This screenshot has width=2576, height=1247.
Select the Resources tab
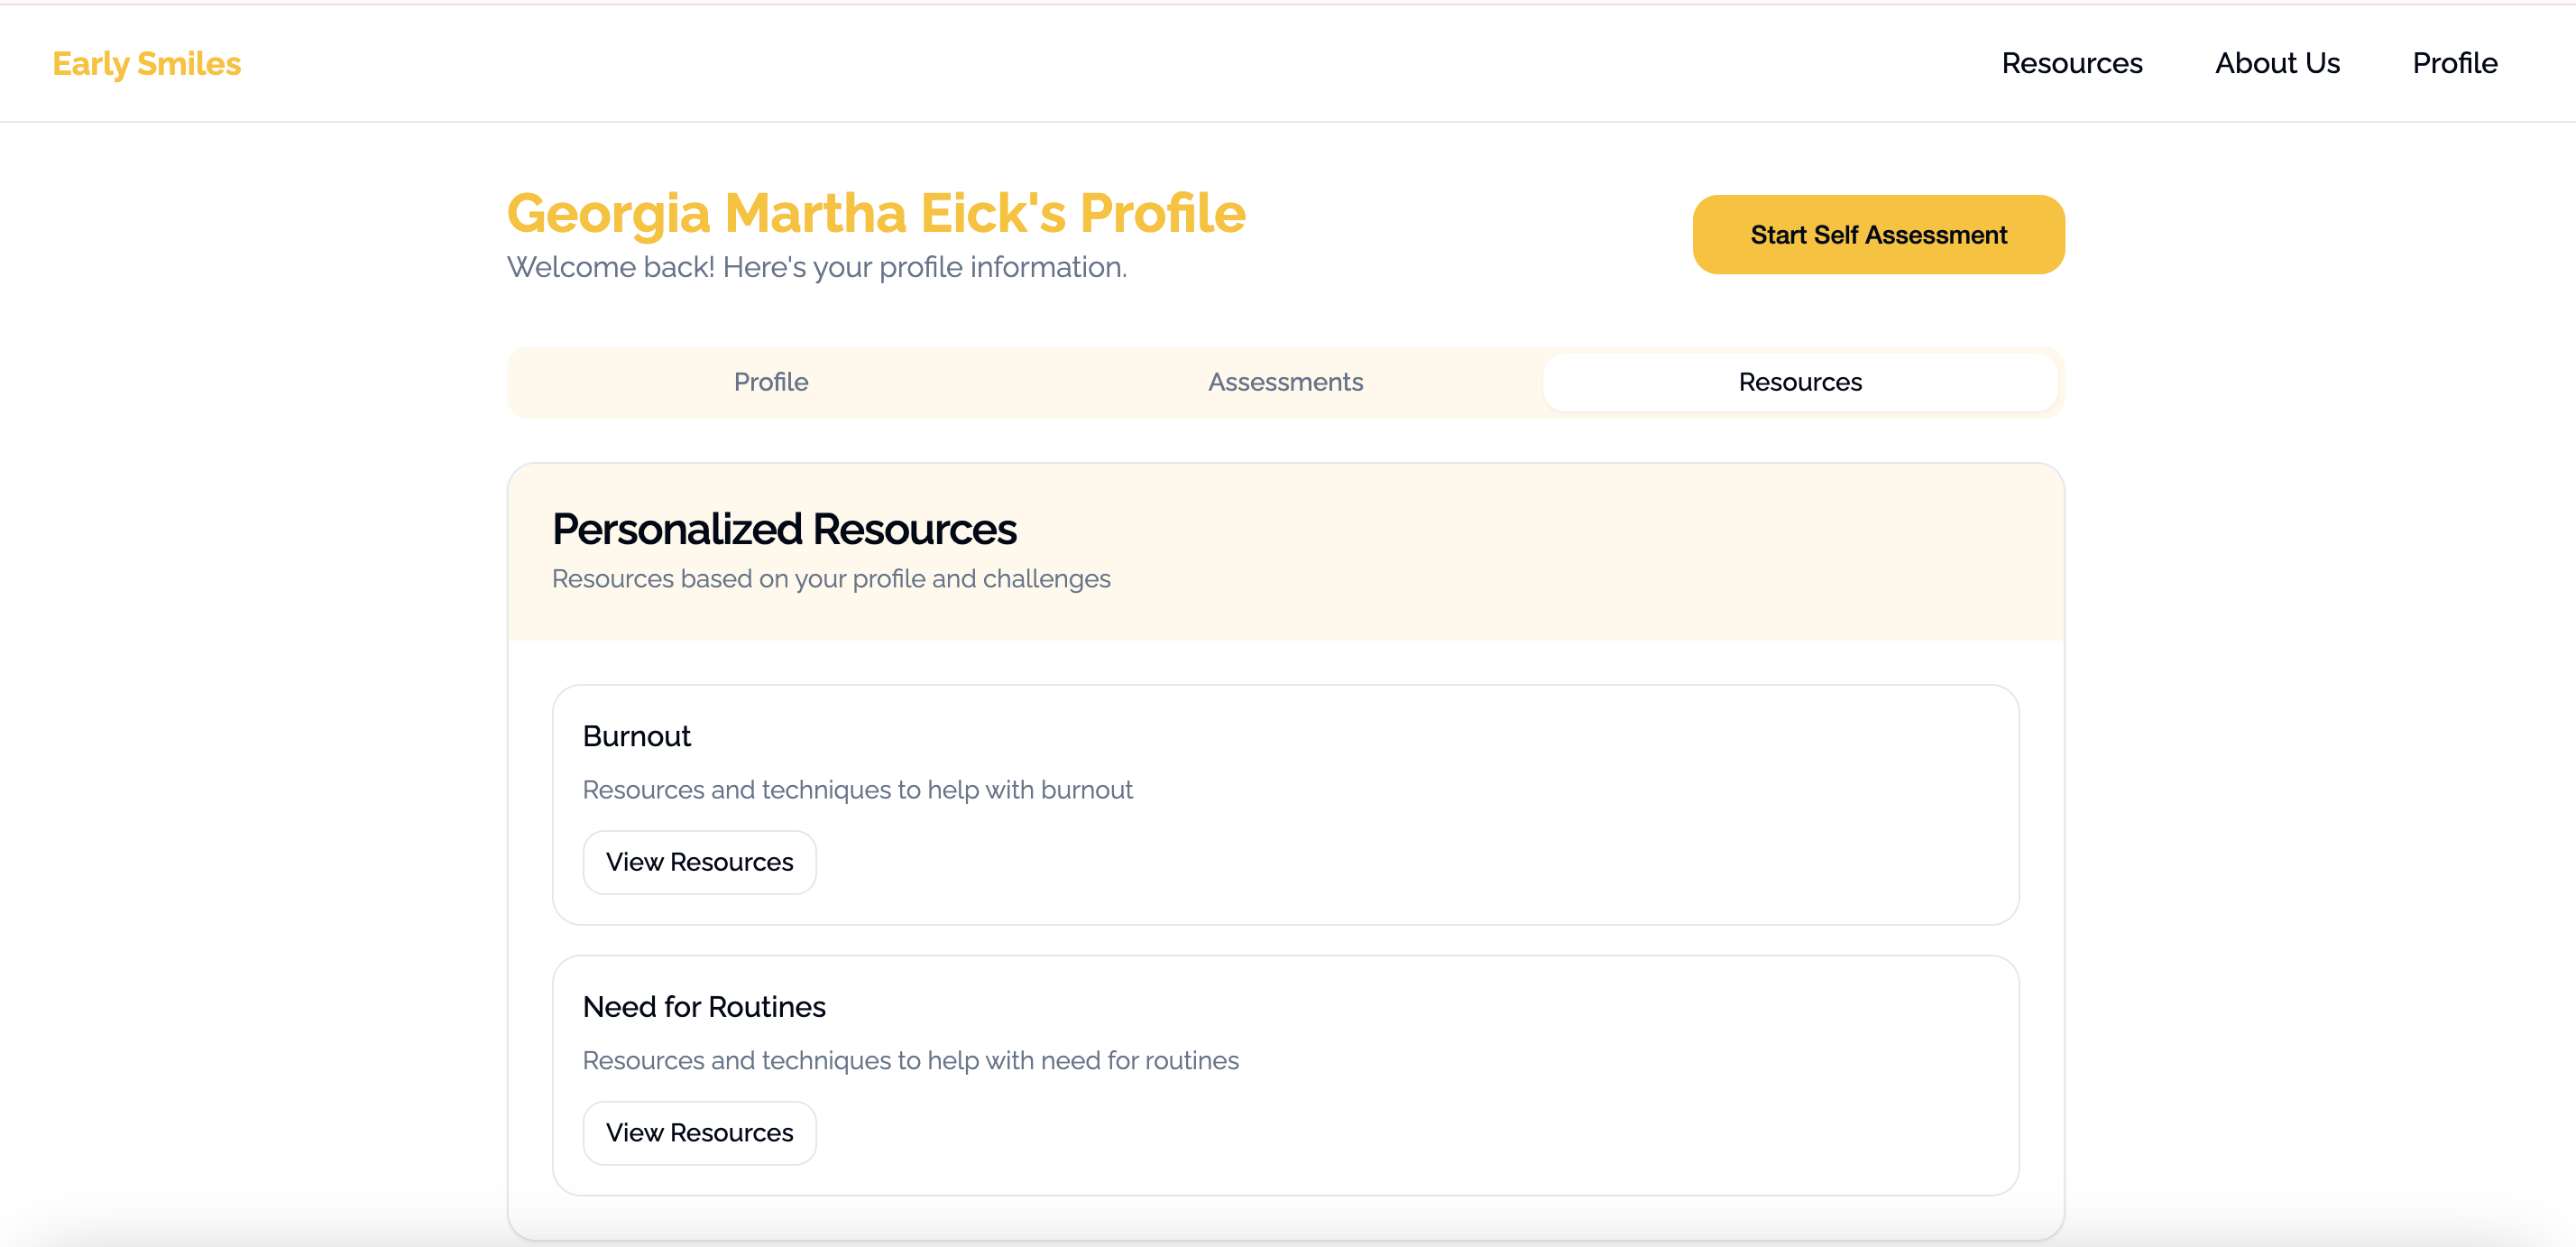(1799, 382)
